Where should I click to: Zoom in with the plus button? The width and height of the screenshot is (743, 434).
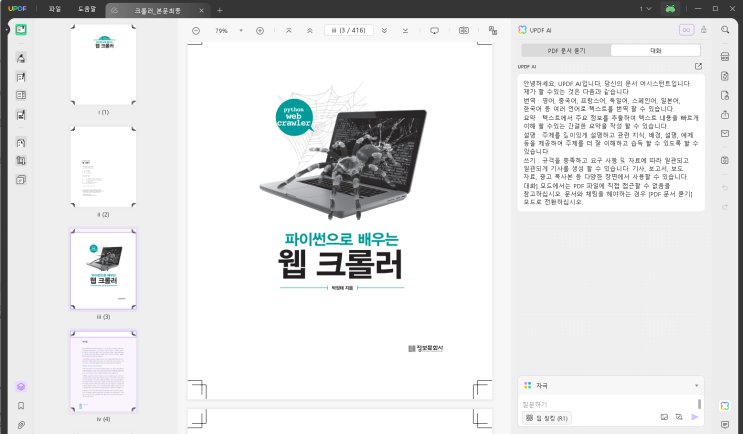(260, 31)
